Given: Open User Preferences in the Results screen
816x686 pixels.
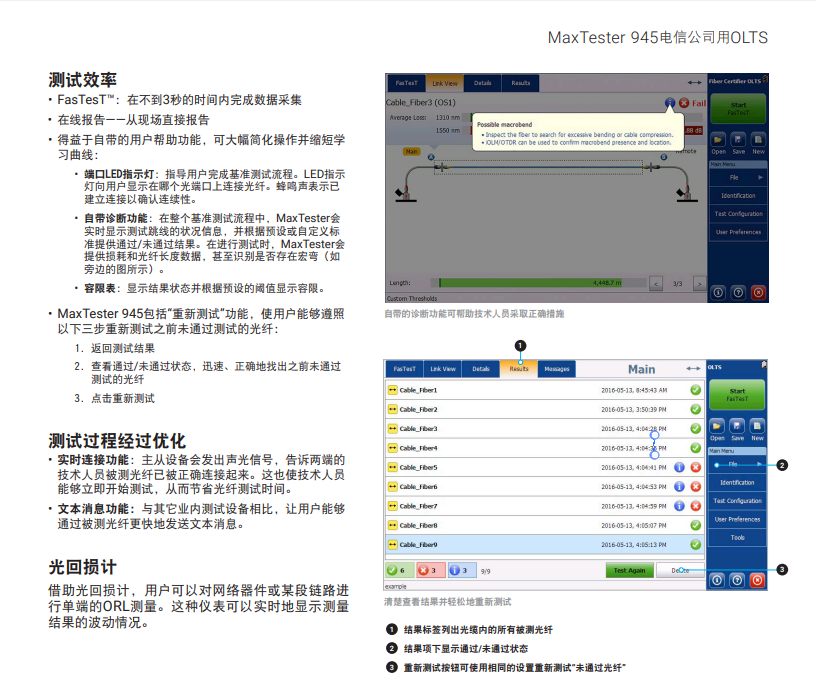Looking at the screenshot, I should (x=737, y=519).
